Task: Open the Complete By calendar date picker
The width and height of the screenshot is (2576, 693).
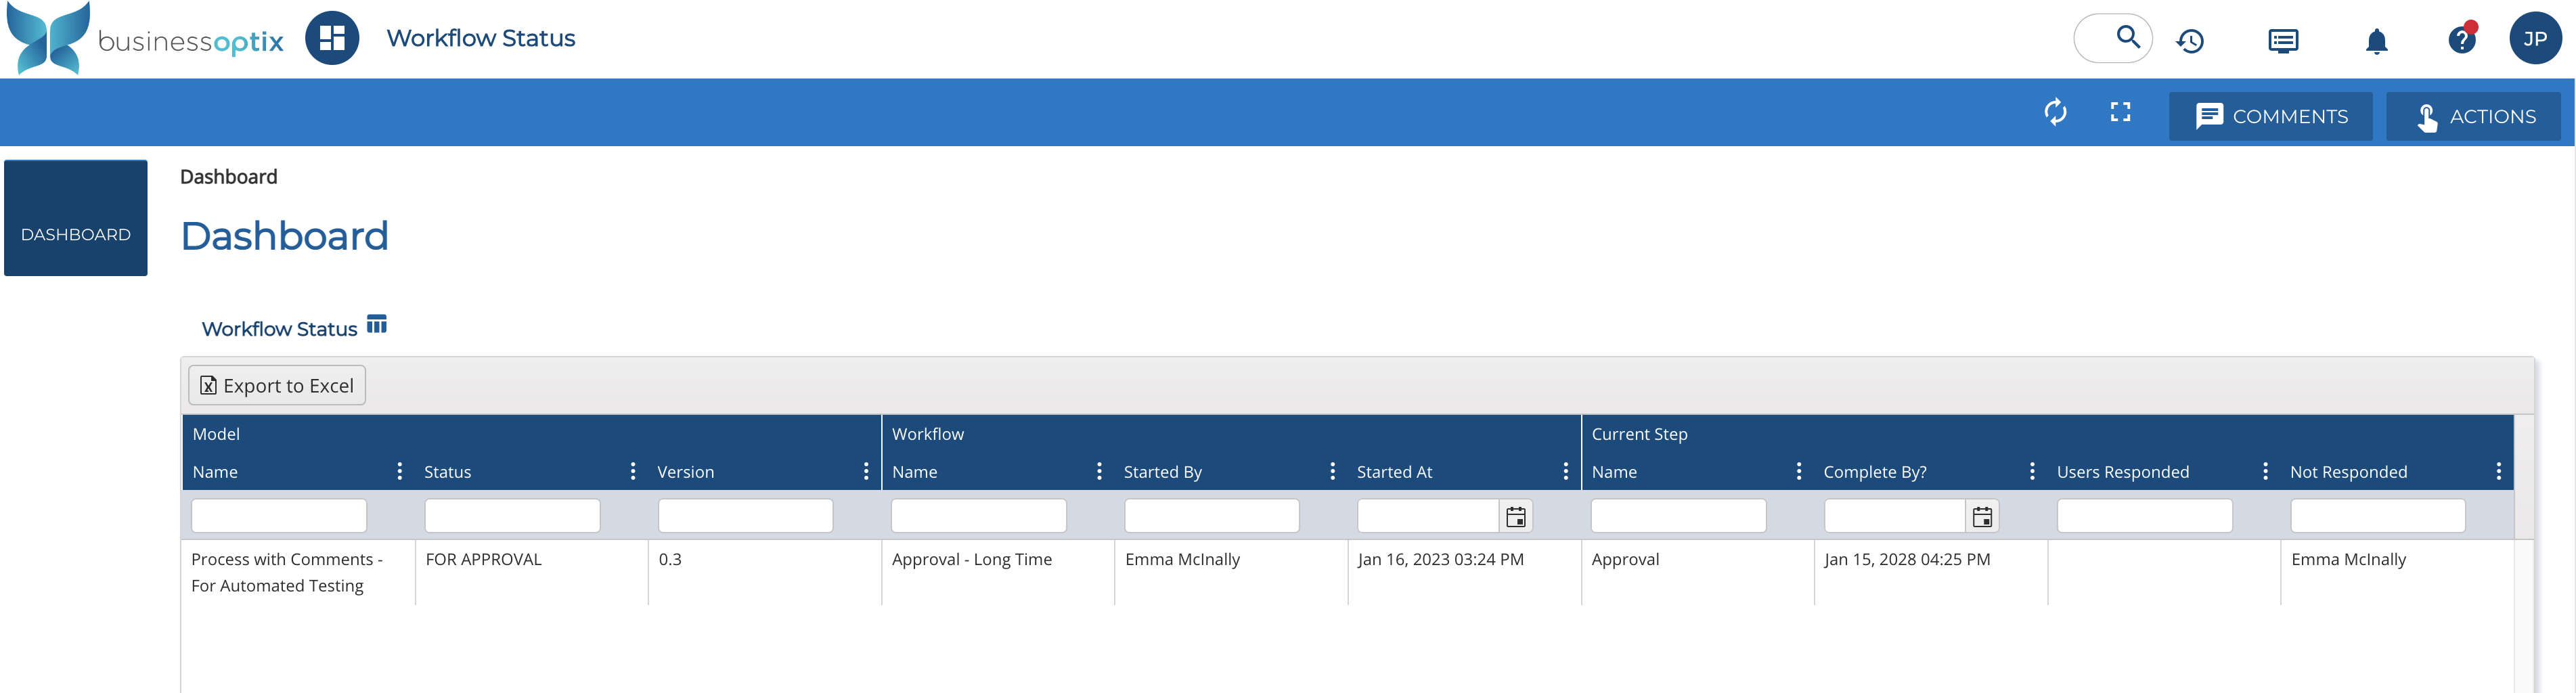Action: tap(1982, 517)
